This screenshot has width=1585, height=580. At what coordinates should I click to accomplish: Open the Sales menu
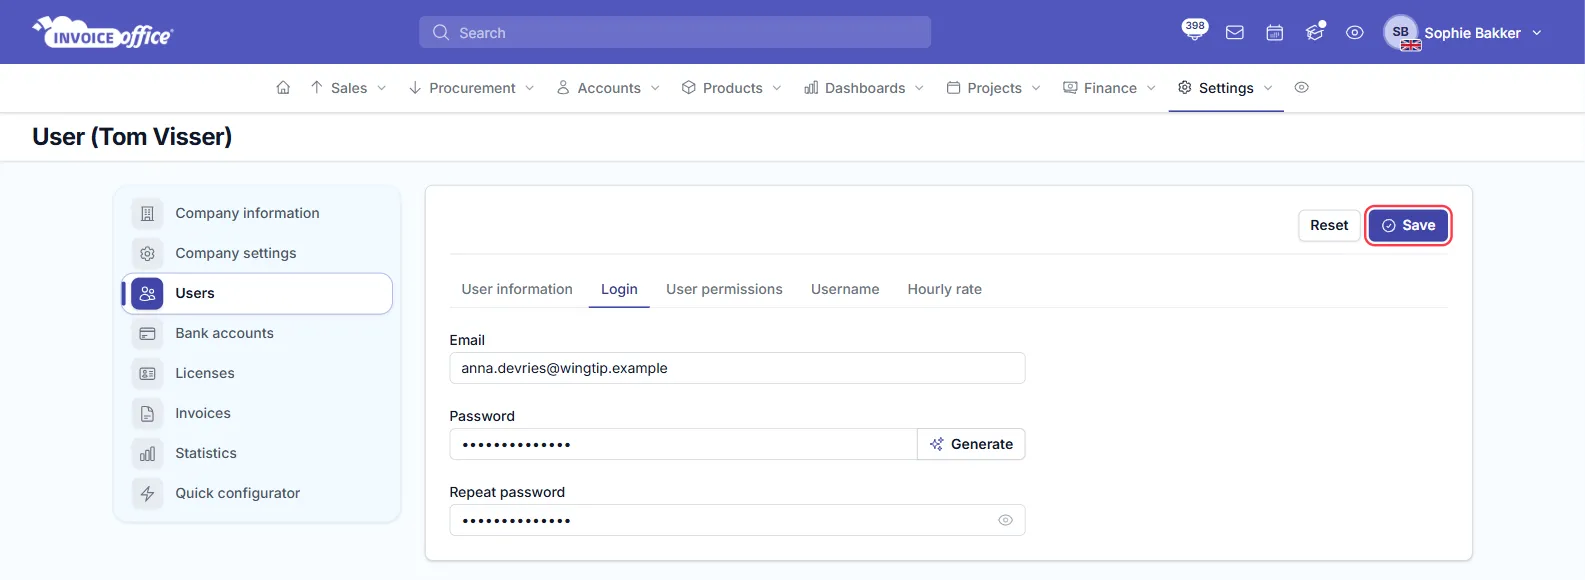[x=348, y=88]
